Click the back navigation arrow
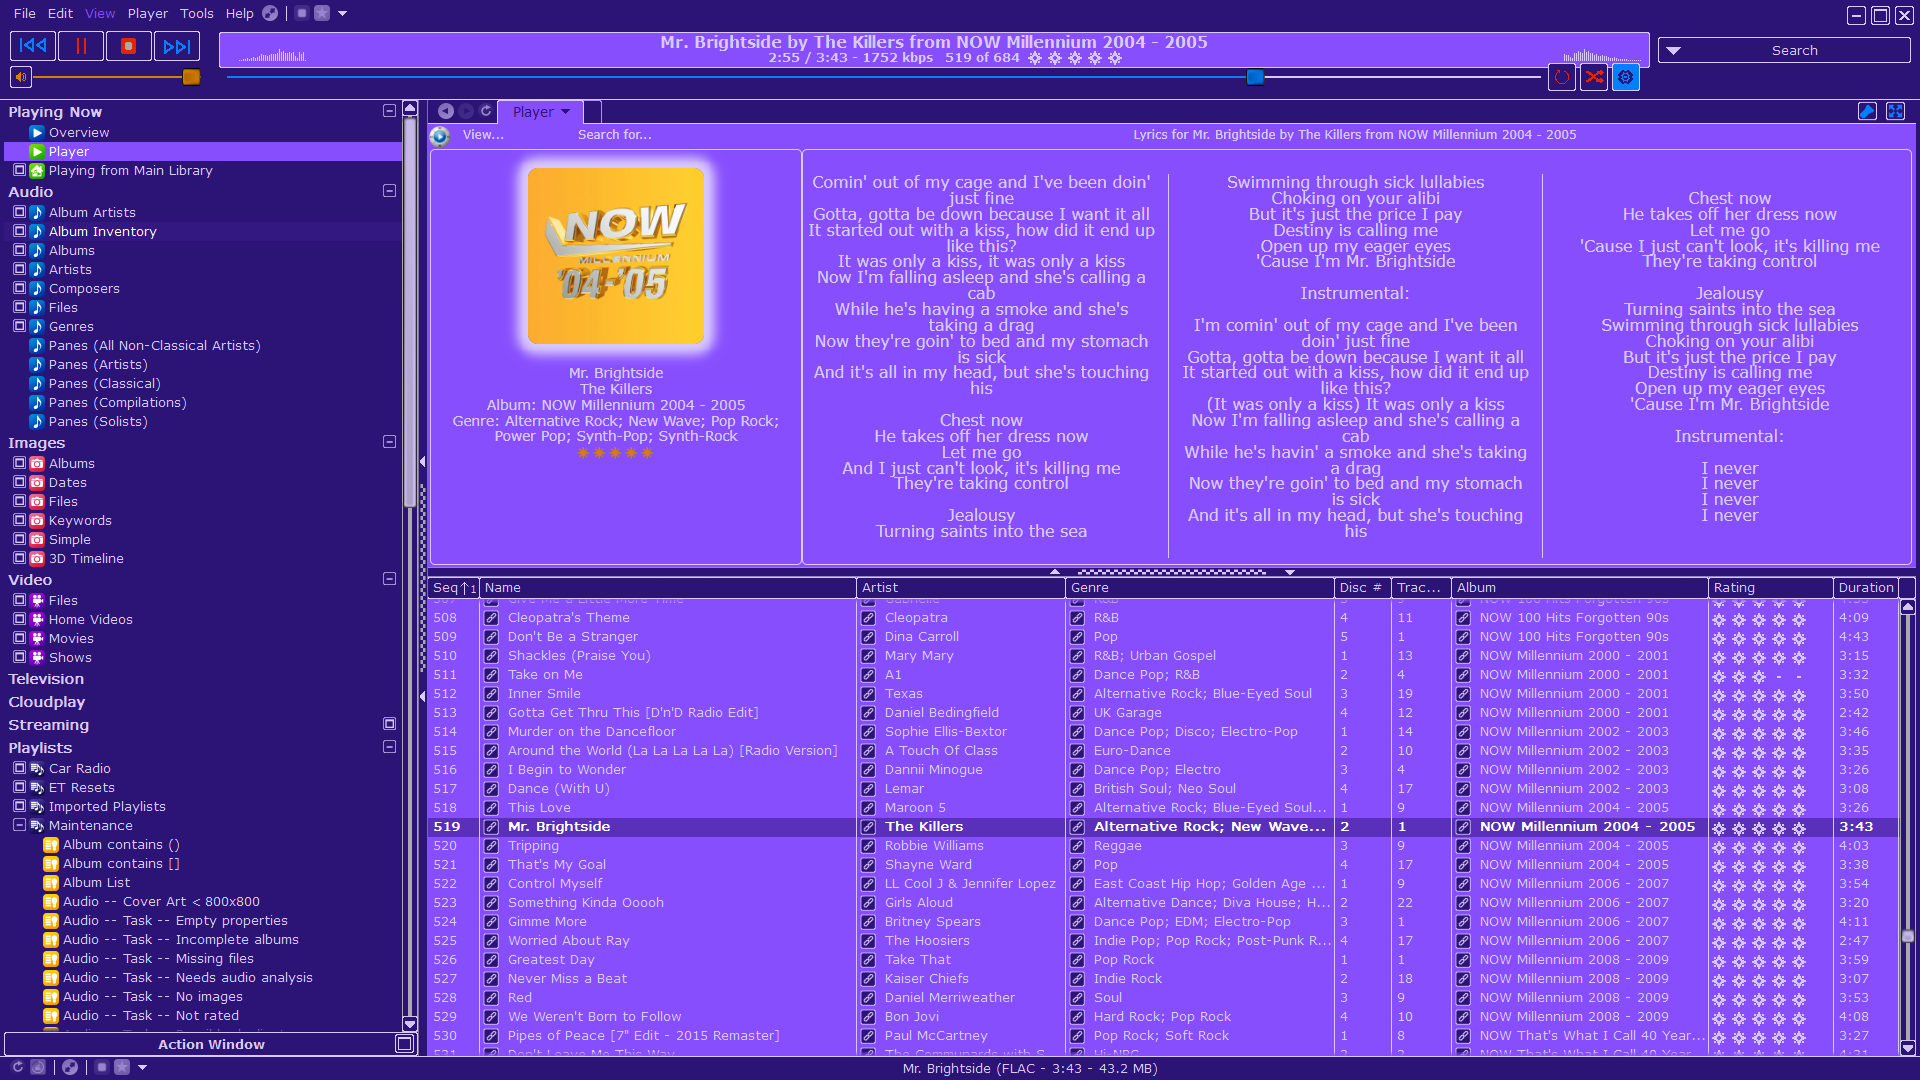 coord(446,111)
